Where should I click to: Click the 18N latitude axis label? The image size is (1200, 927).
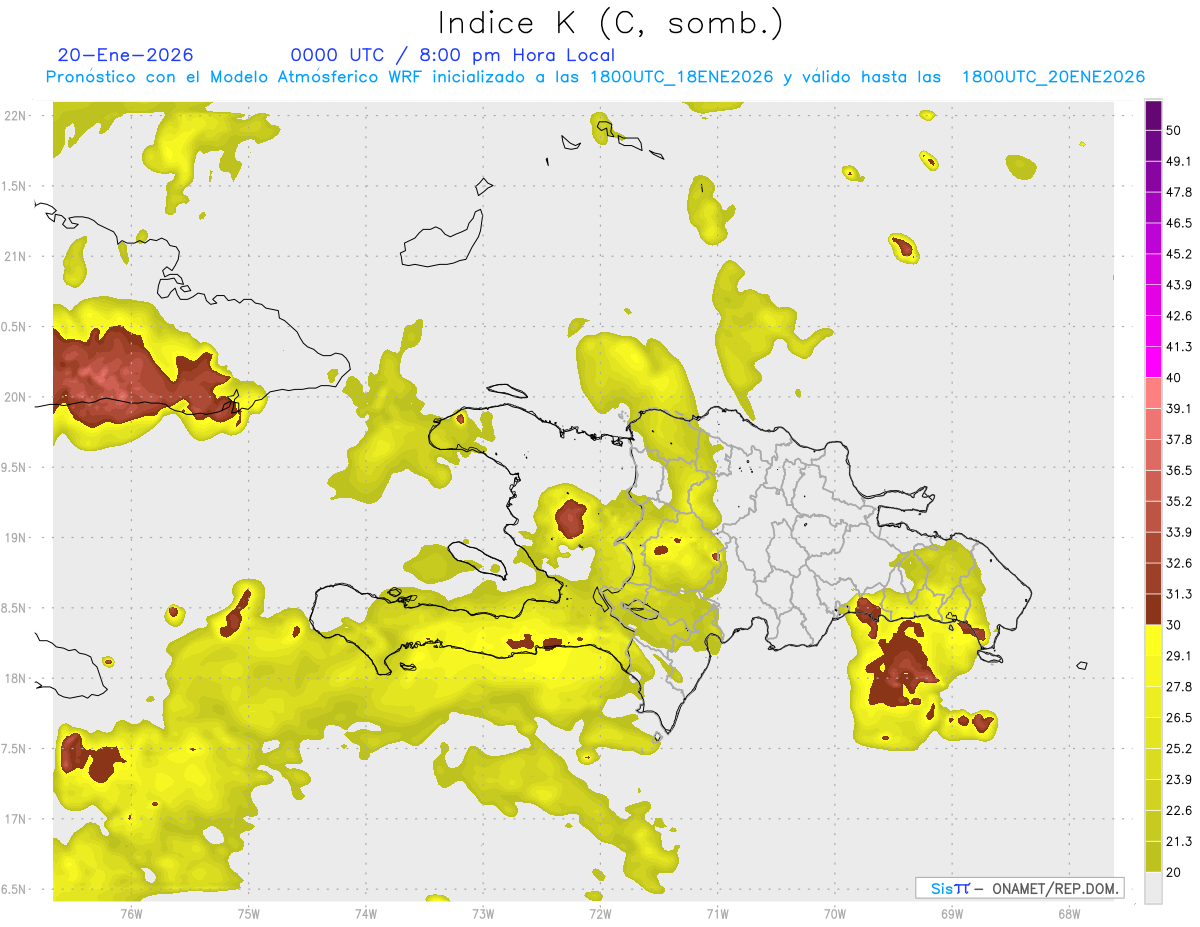click(17, 678)
